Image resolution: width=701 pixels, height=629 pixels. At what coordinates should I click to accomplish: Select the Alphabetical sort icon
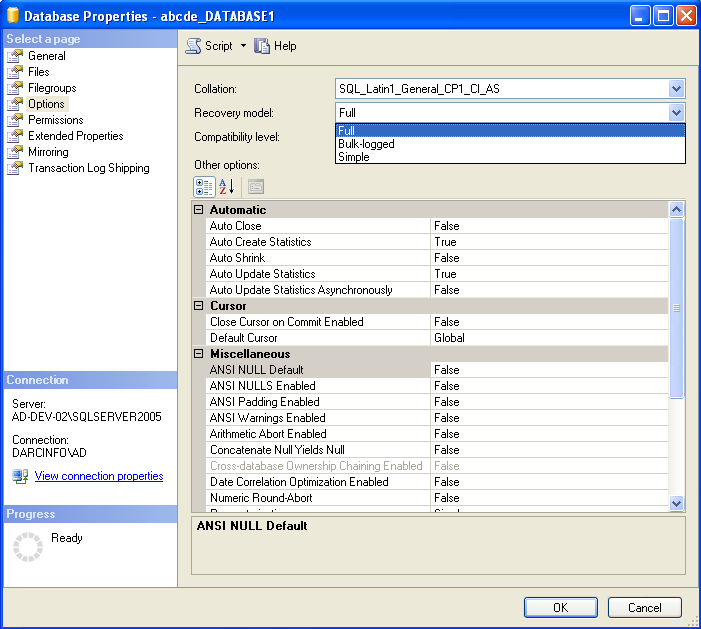pos(227,186)
